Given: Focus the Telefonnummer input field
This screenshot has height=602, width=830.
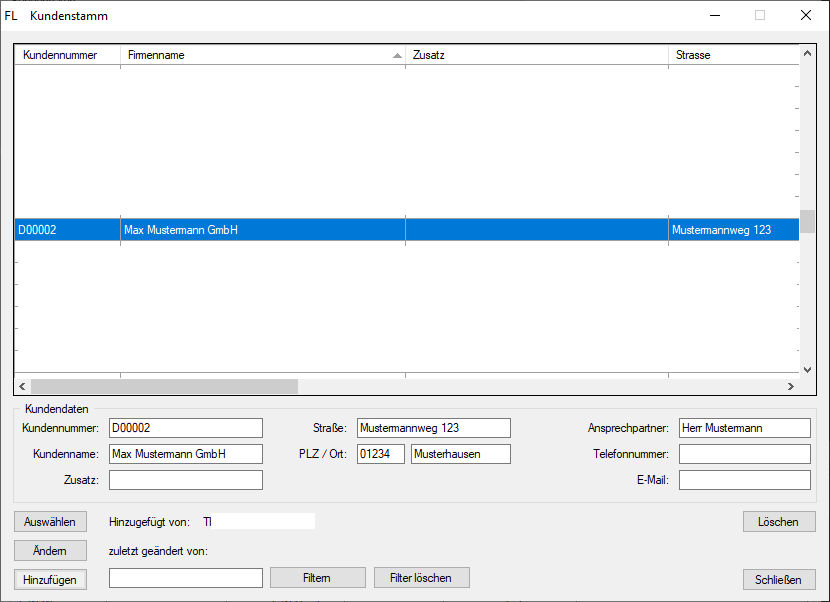Looking at the screenshot, I should (744, 455).
